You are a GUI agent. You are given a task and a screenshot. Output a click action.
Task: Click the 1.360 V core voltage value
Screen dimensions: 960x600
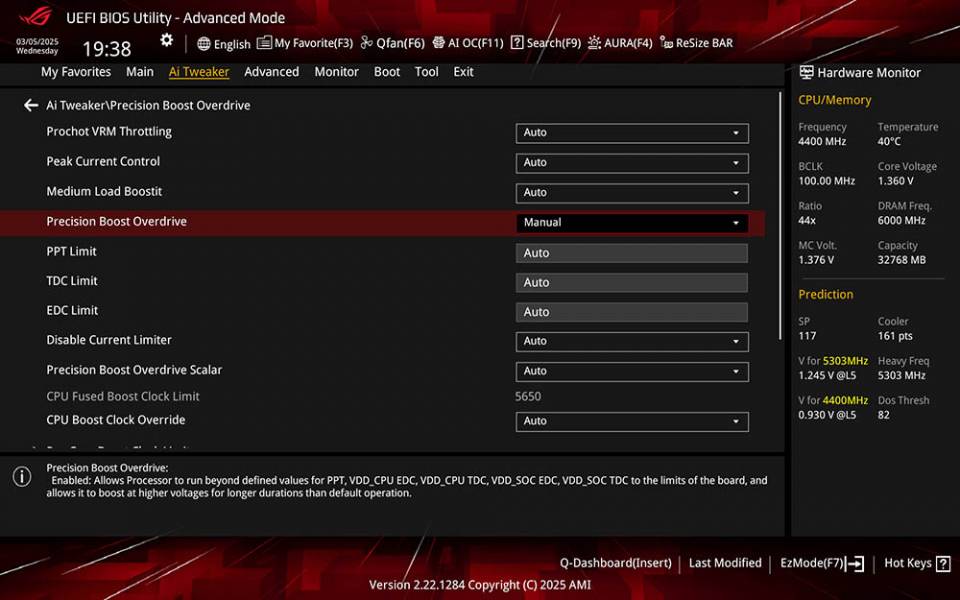click(895, 181)
